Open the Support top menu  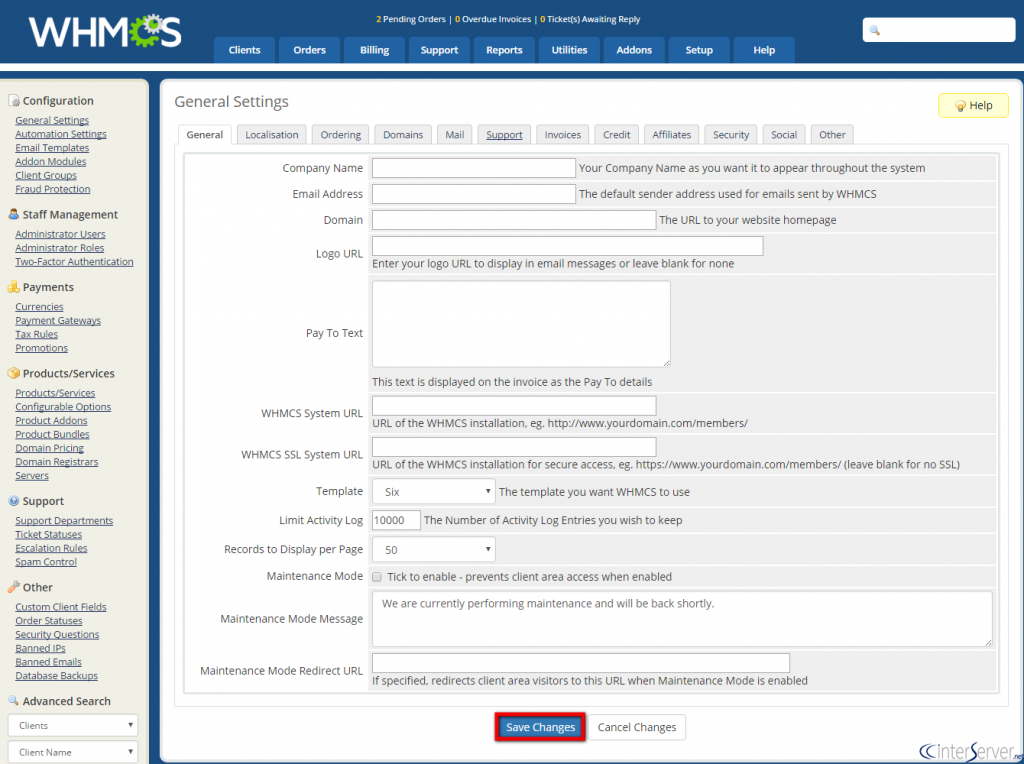pyautogui.click(x=439, y=50)
